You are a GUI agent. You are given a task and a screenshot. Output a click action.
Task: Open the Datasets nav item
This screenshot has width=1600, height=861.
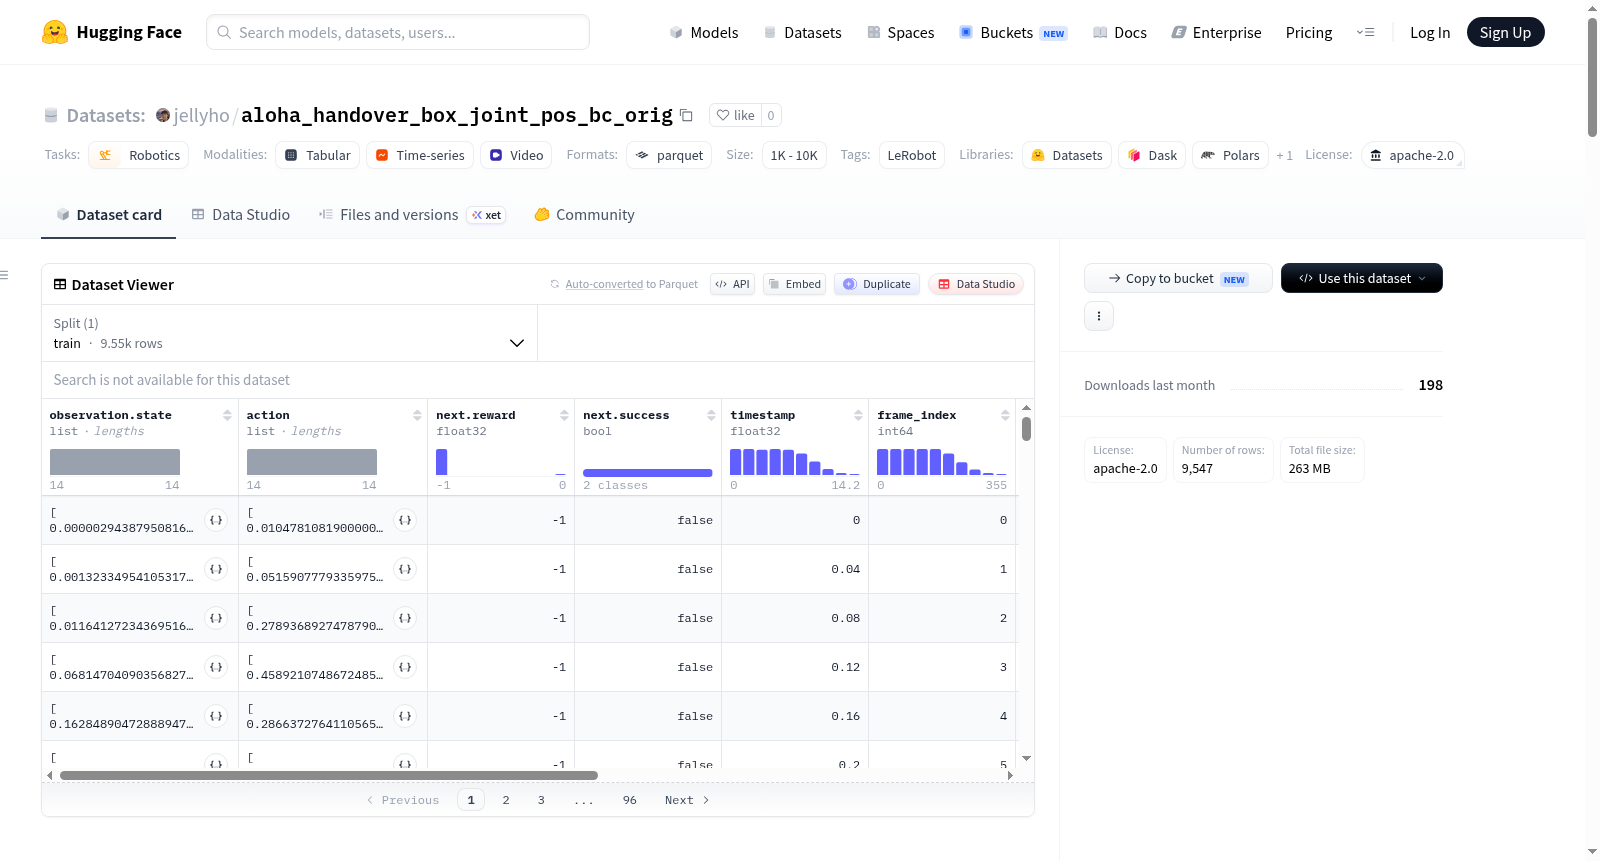point(802,32)
